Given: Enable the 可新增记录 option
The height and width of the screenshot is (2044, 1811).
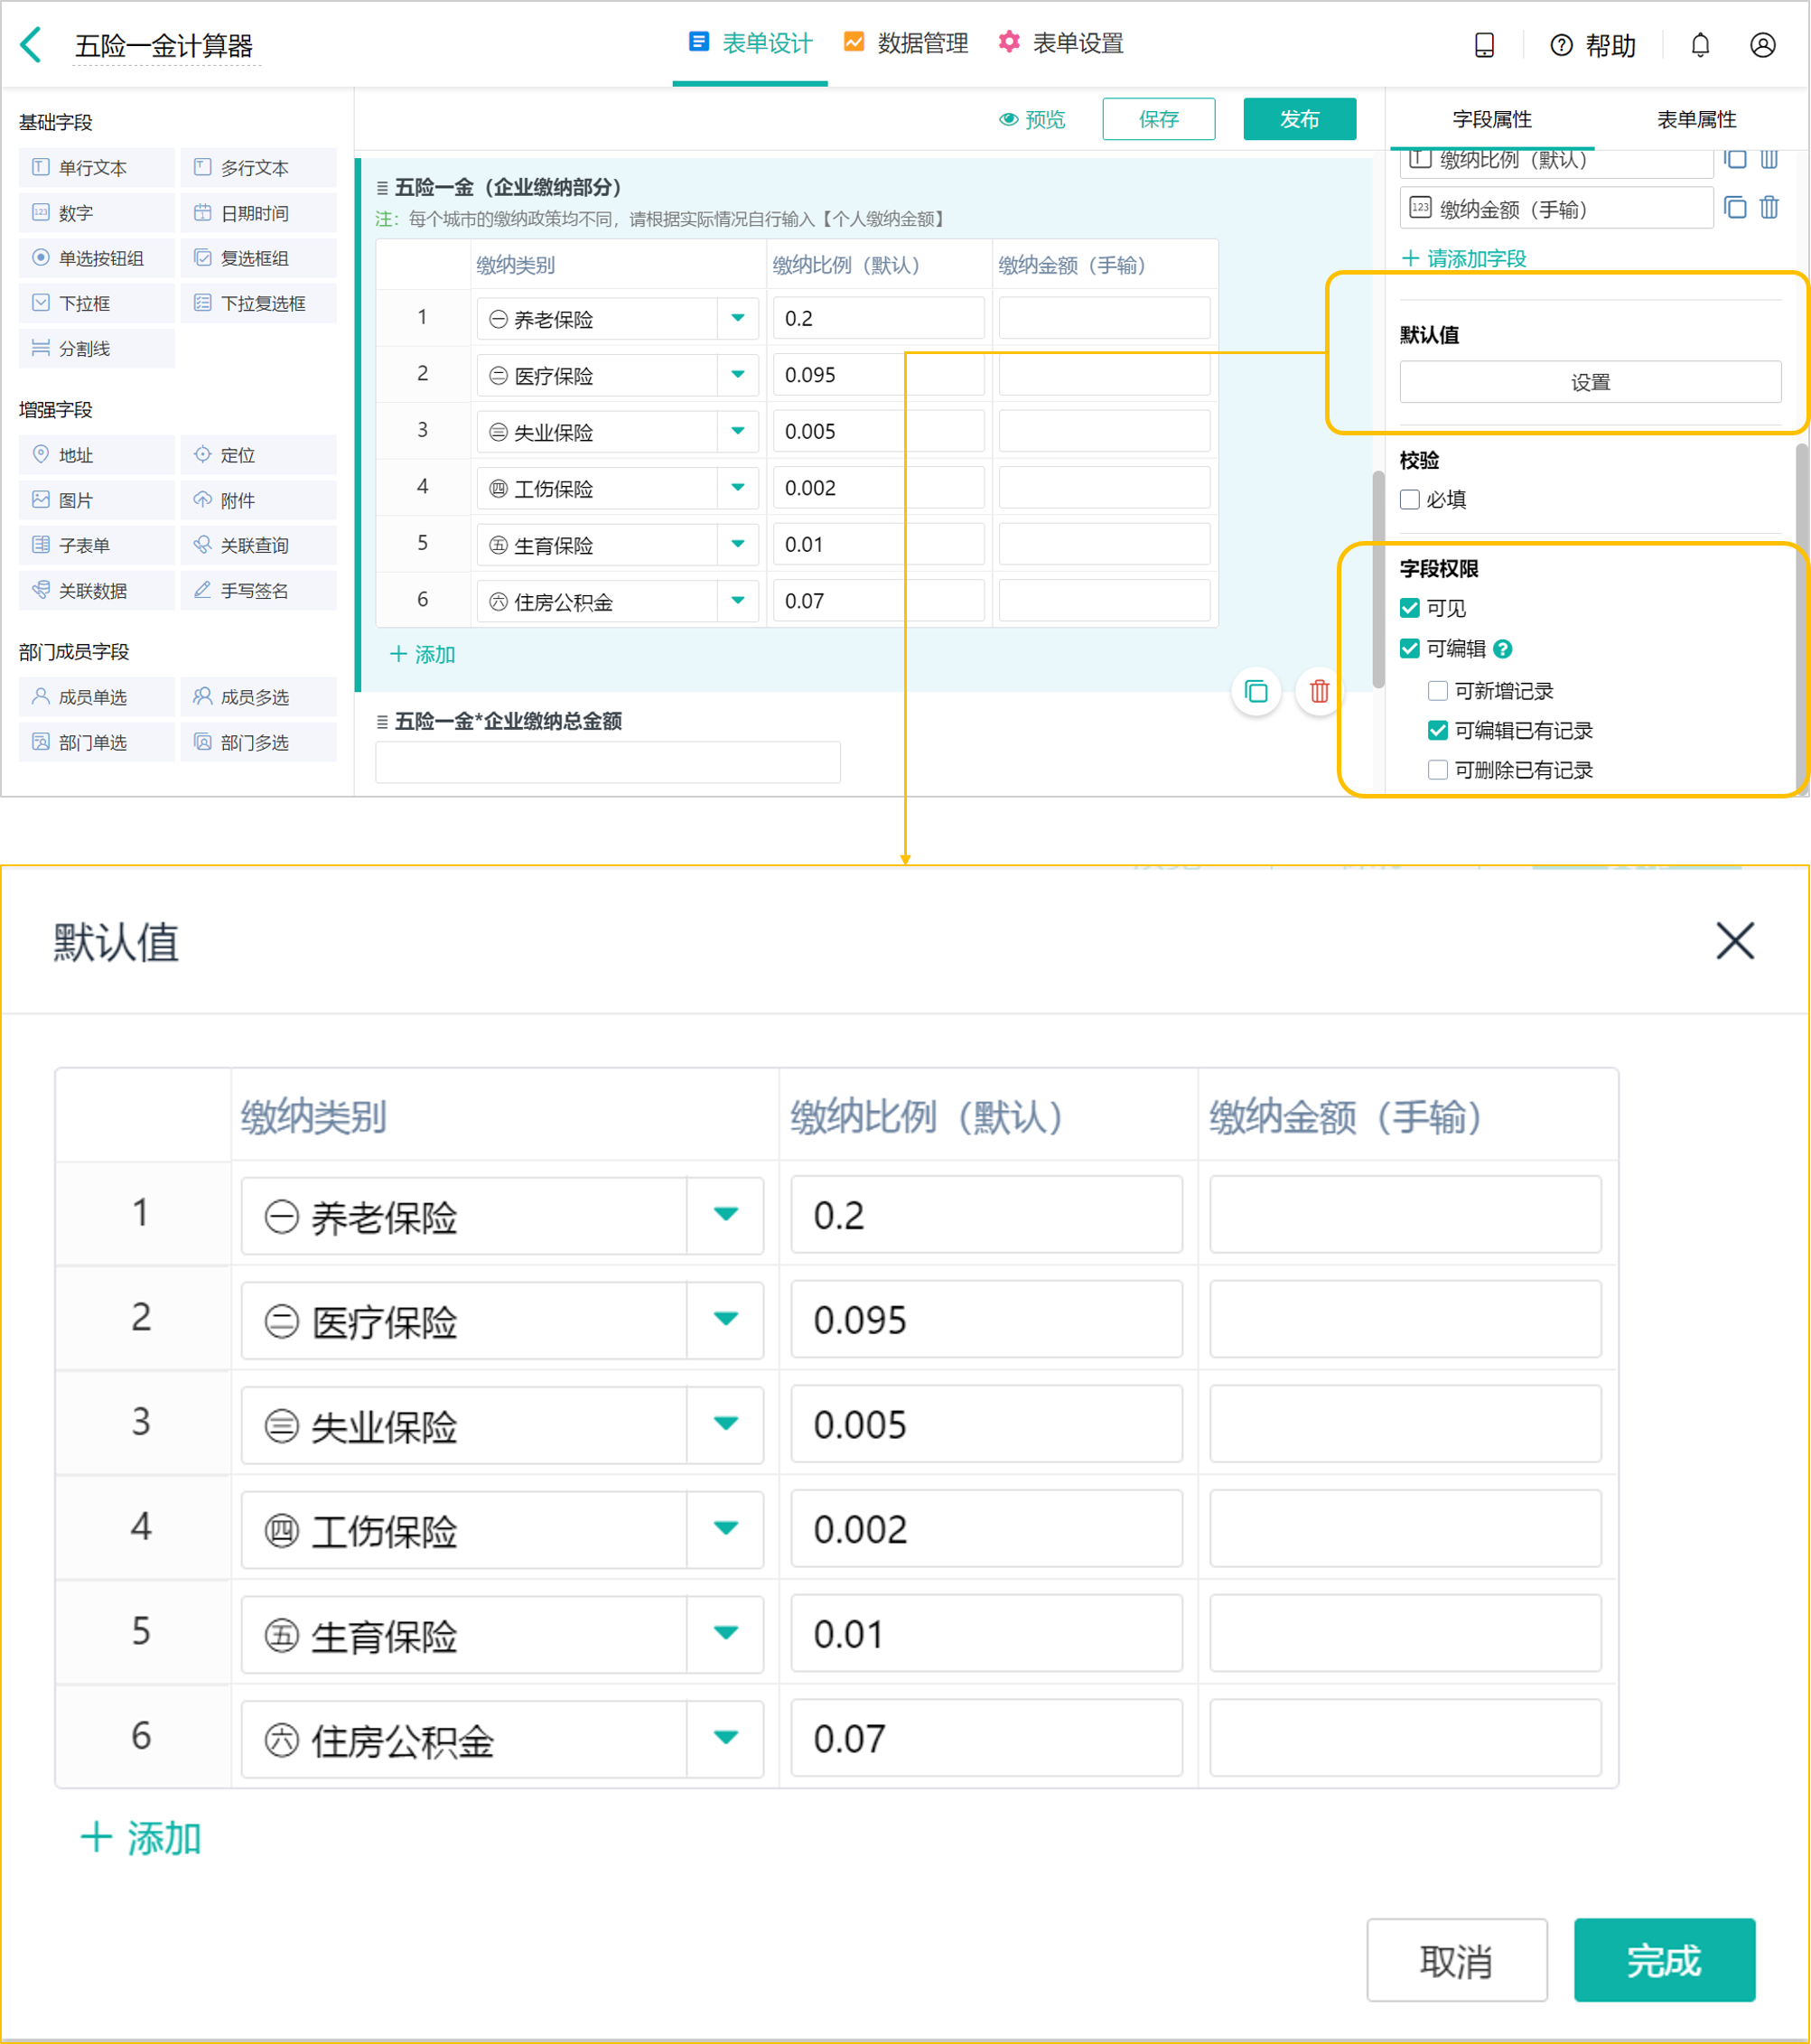Looking at the screenshot, I should pyautogui.click(x=1438, y=690).
